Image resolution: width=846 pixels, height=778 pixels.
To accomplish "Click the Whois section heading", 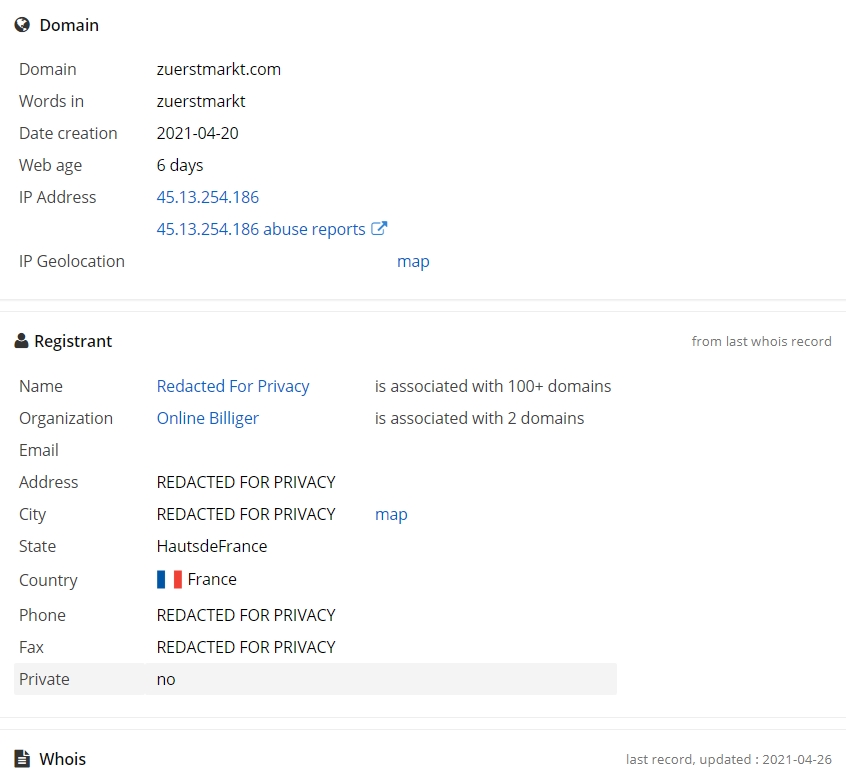I will [x=63, y=759].
